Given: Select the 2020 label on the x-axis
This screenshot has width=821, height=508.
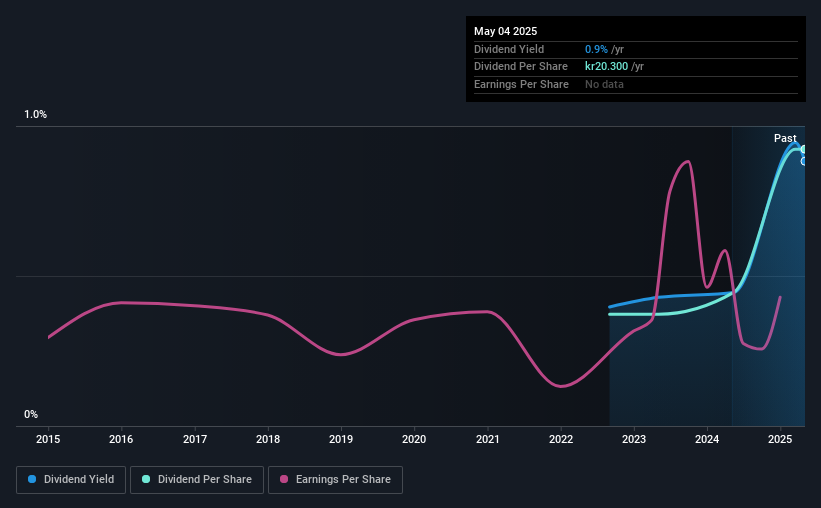Looking at the screenshot, I should click(x=414, y=439).
